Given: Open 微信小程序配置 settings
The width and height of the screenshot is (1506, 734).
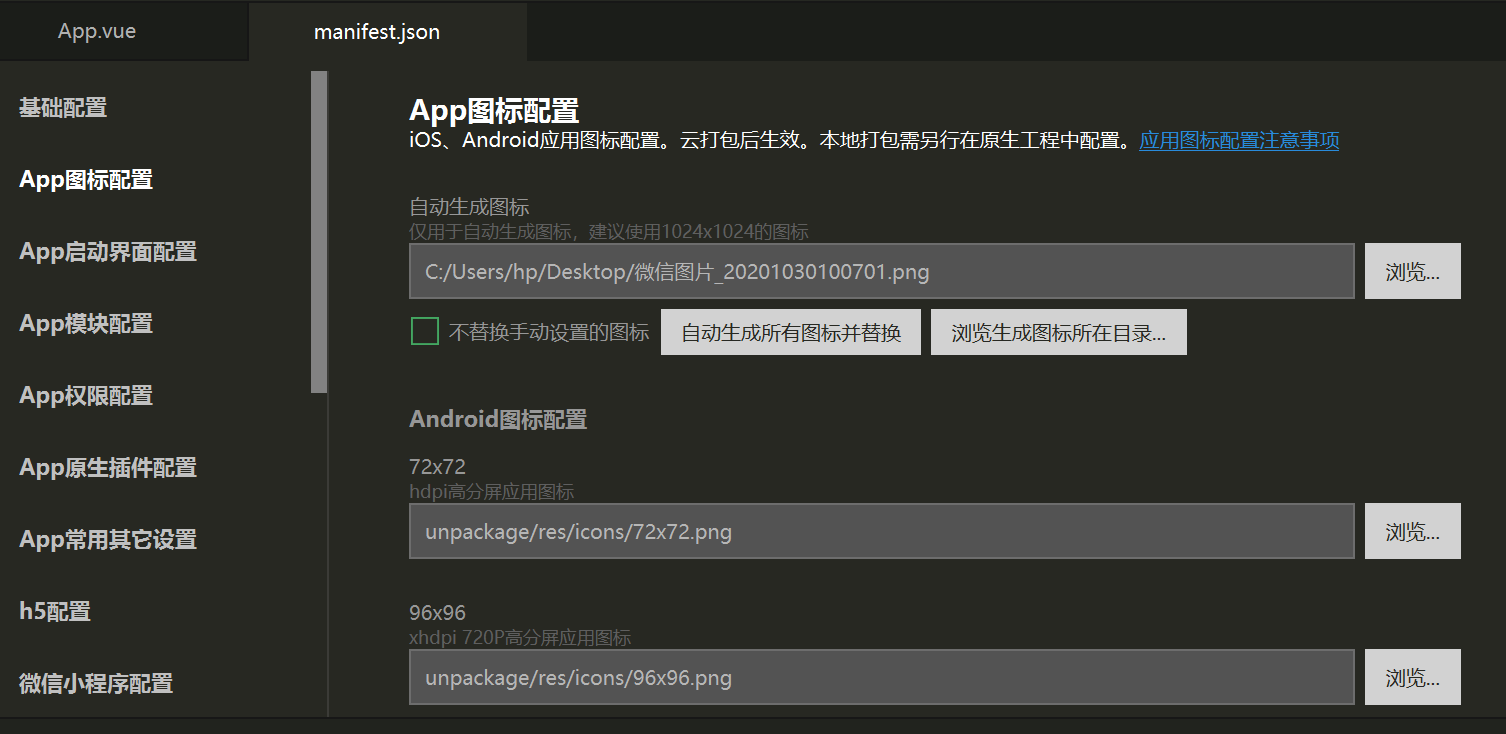Looking at the screenshot, I should (93, 683).
